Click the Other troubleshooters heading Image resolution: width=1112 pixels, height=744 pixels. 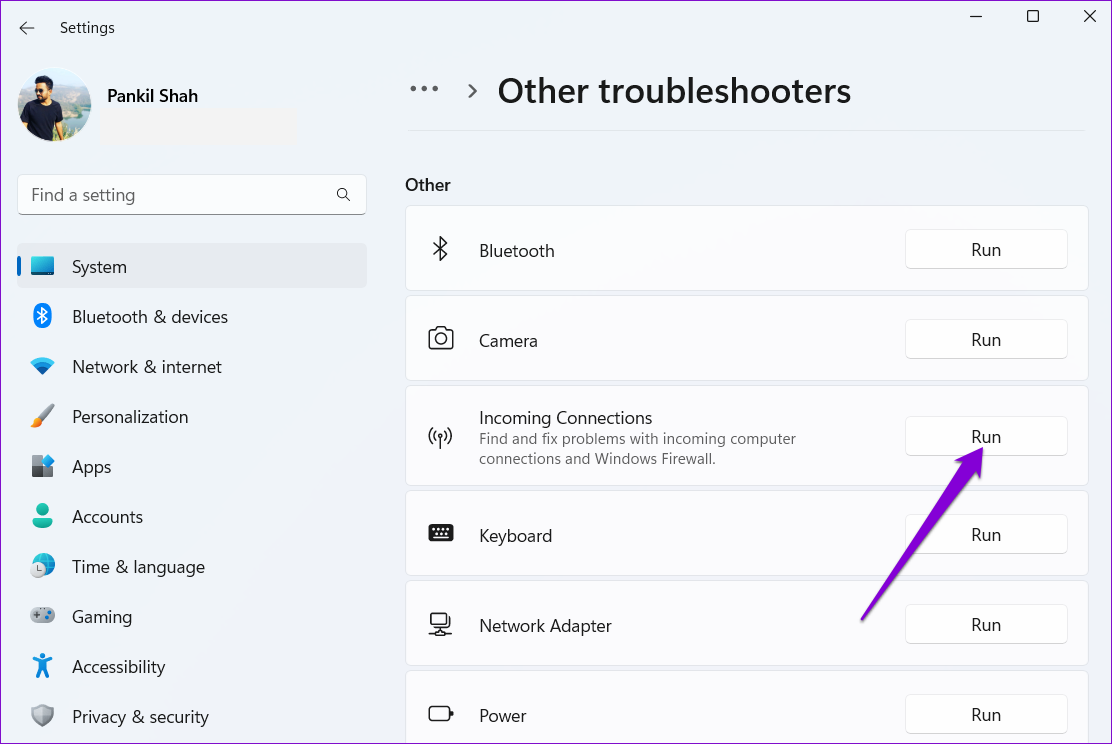click(x=674, y=91)
